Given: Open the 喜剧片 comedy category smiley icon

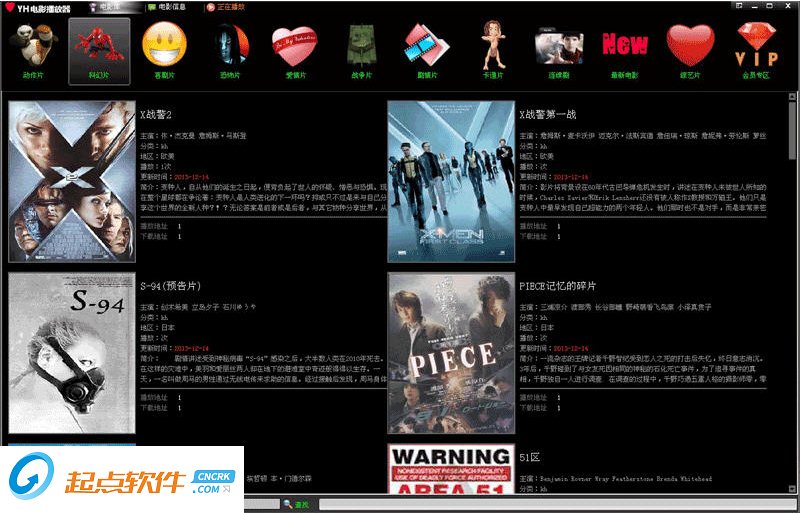Looking at the screenshot, I should (164, 51).
